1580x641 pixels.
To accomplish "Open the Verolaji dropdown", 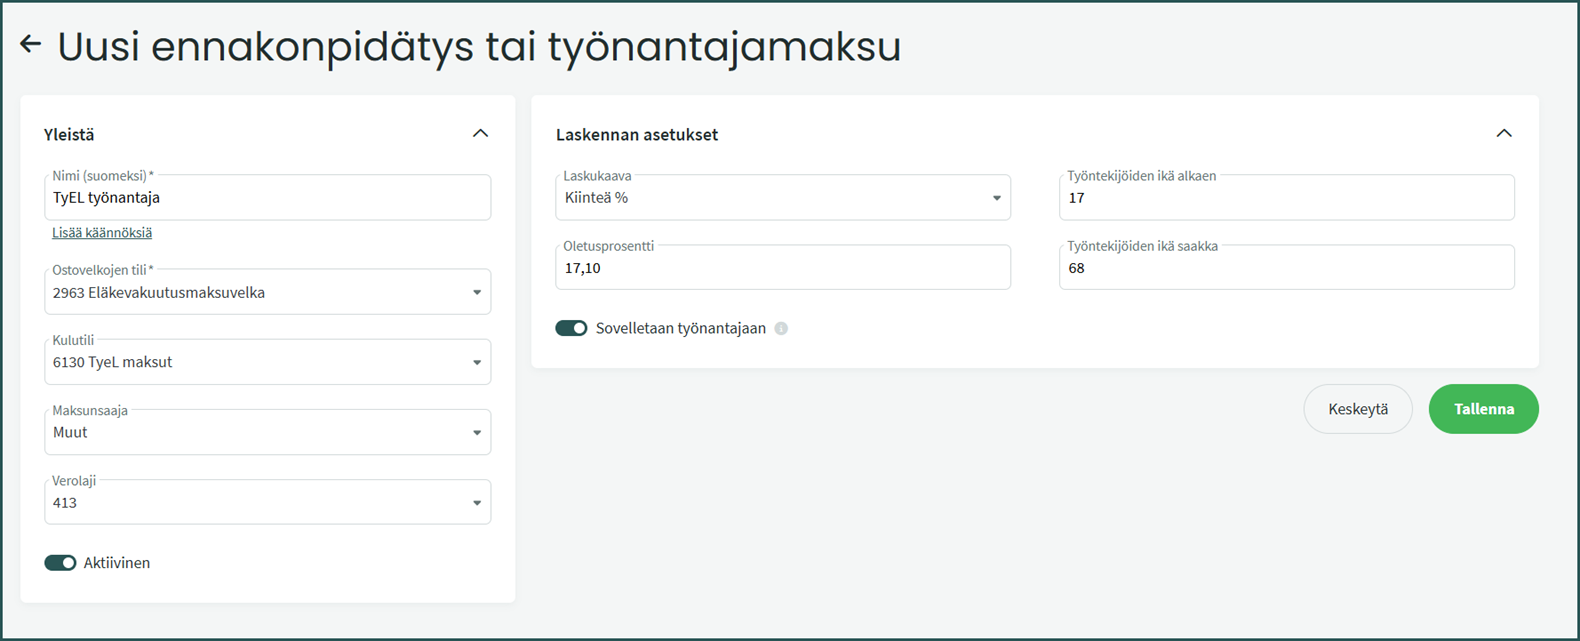I will coord(267,503).
